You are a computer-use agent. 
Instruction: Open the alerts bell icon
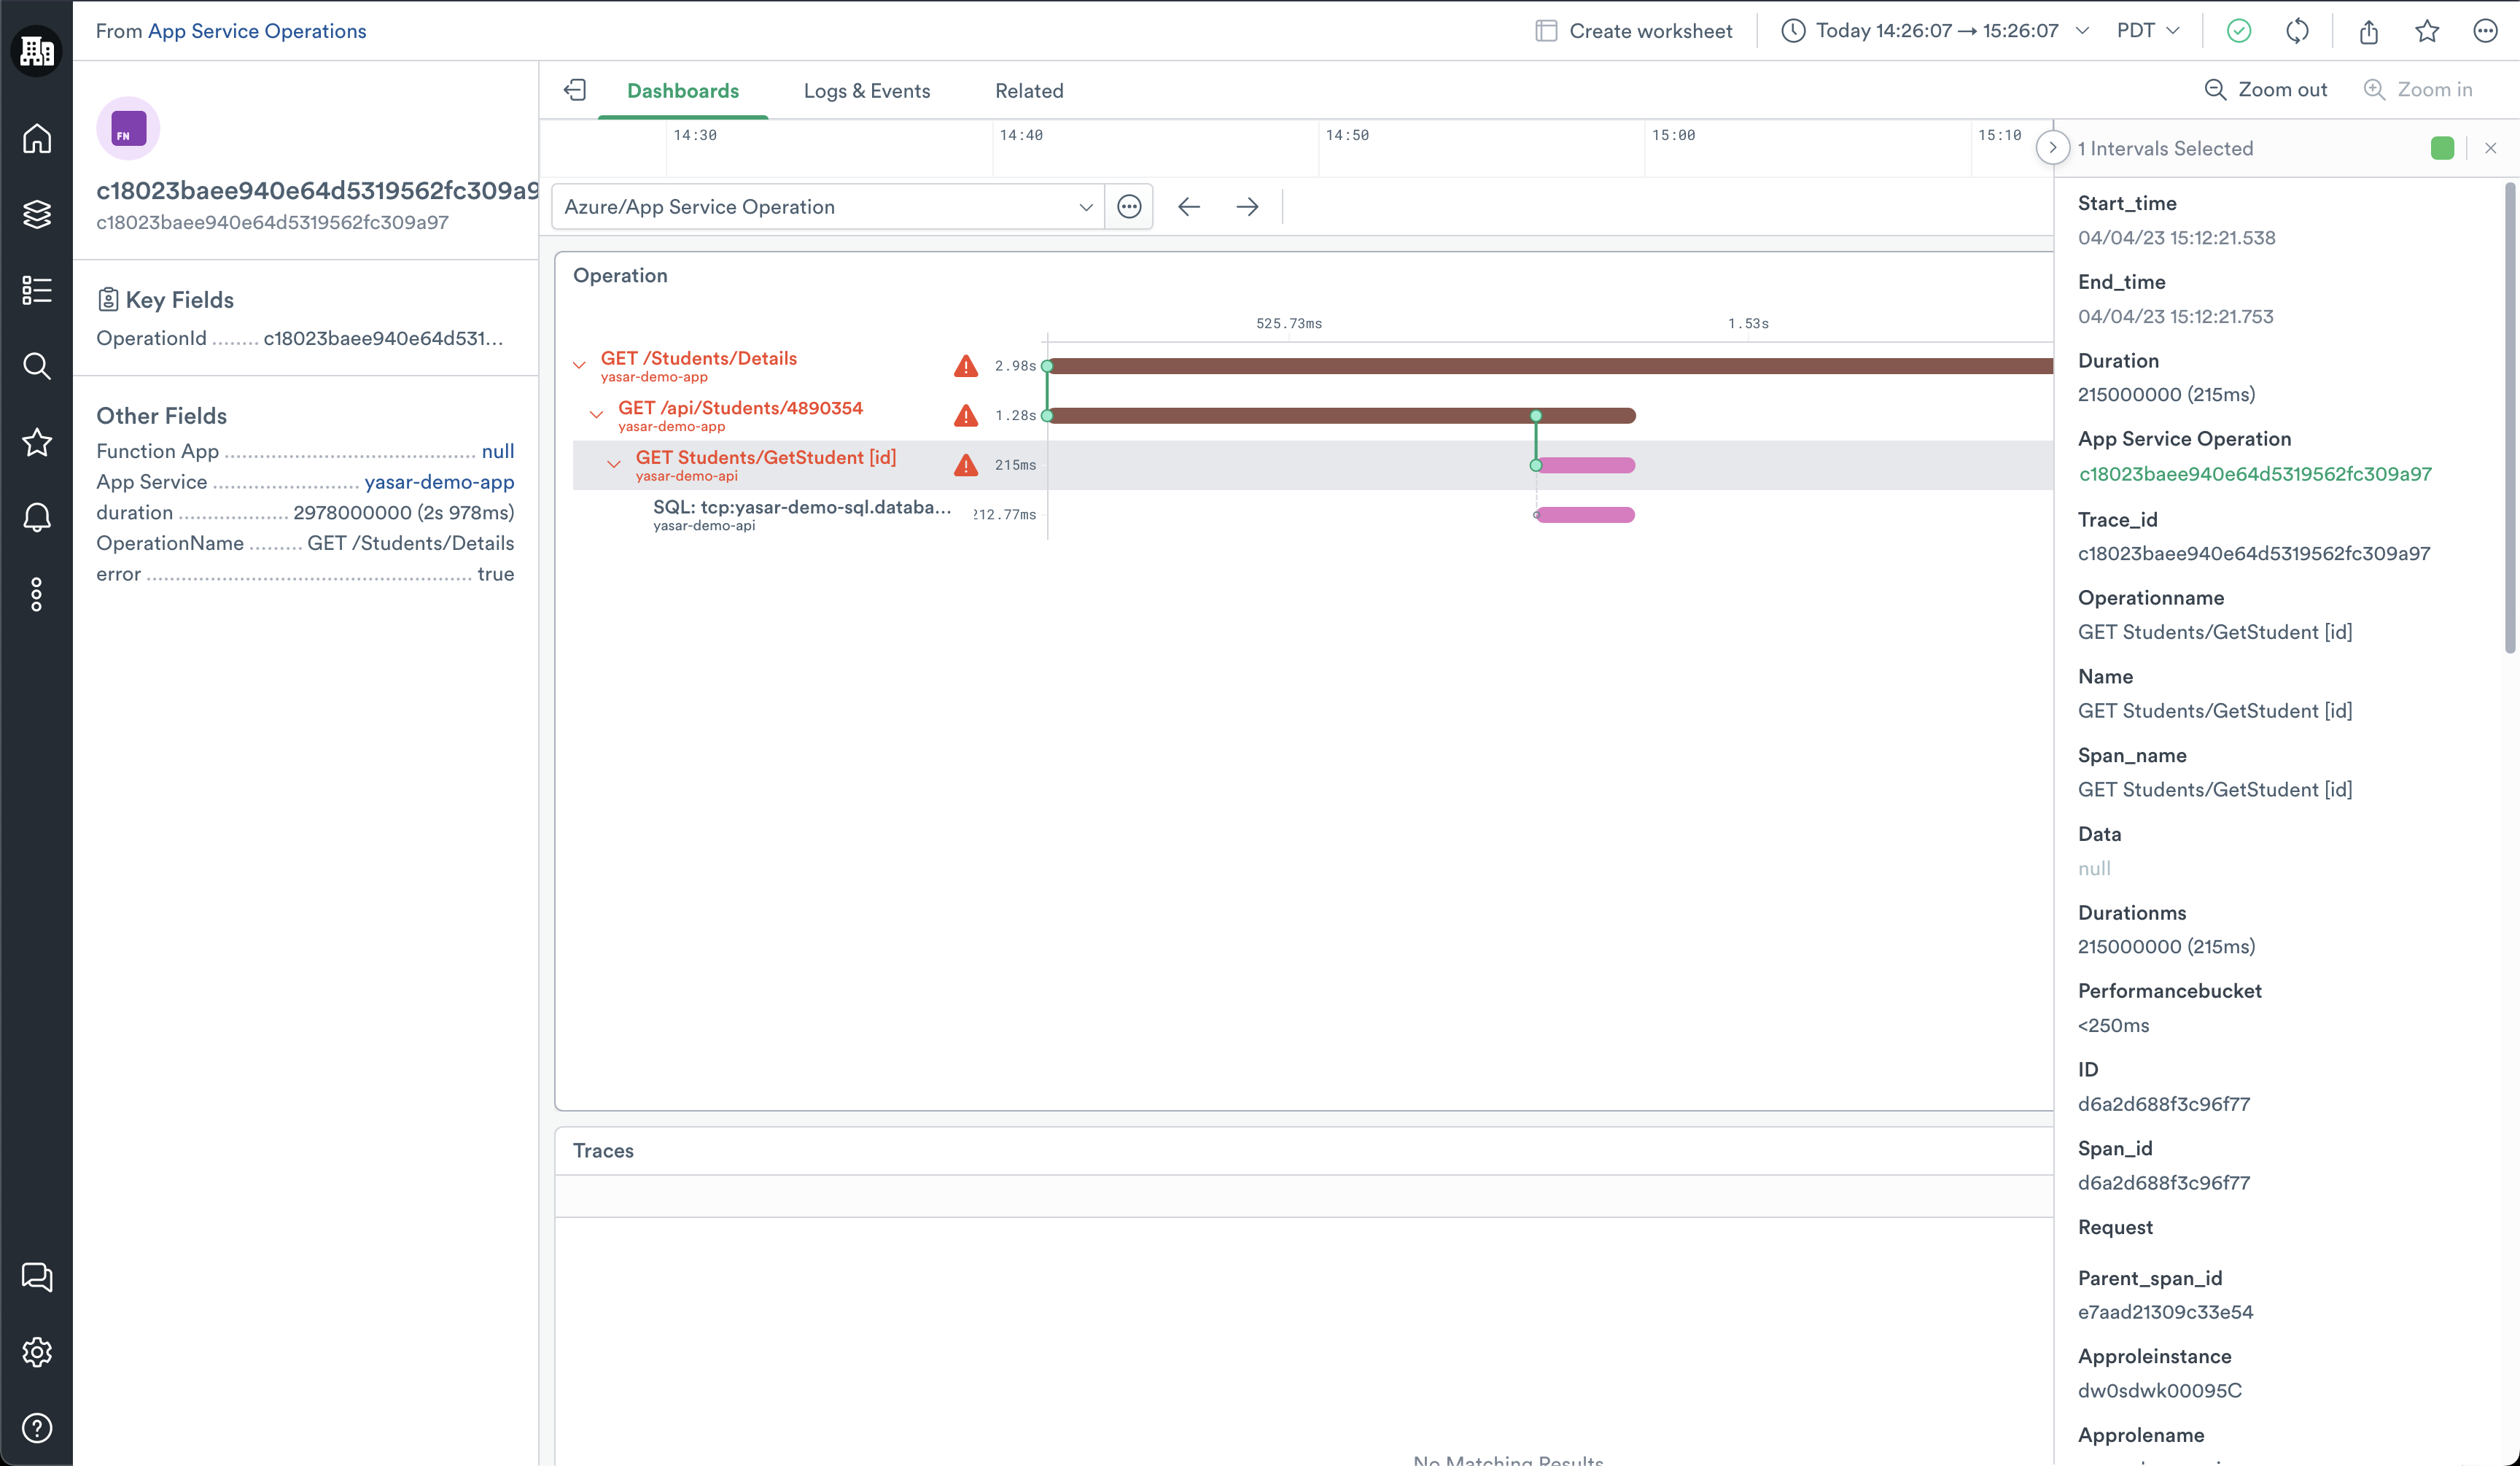37,517
